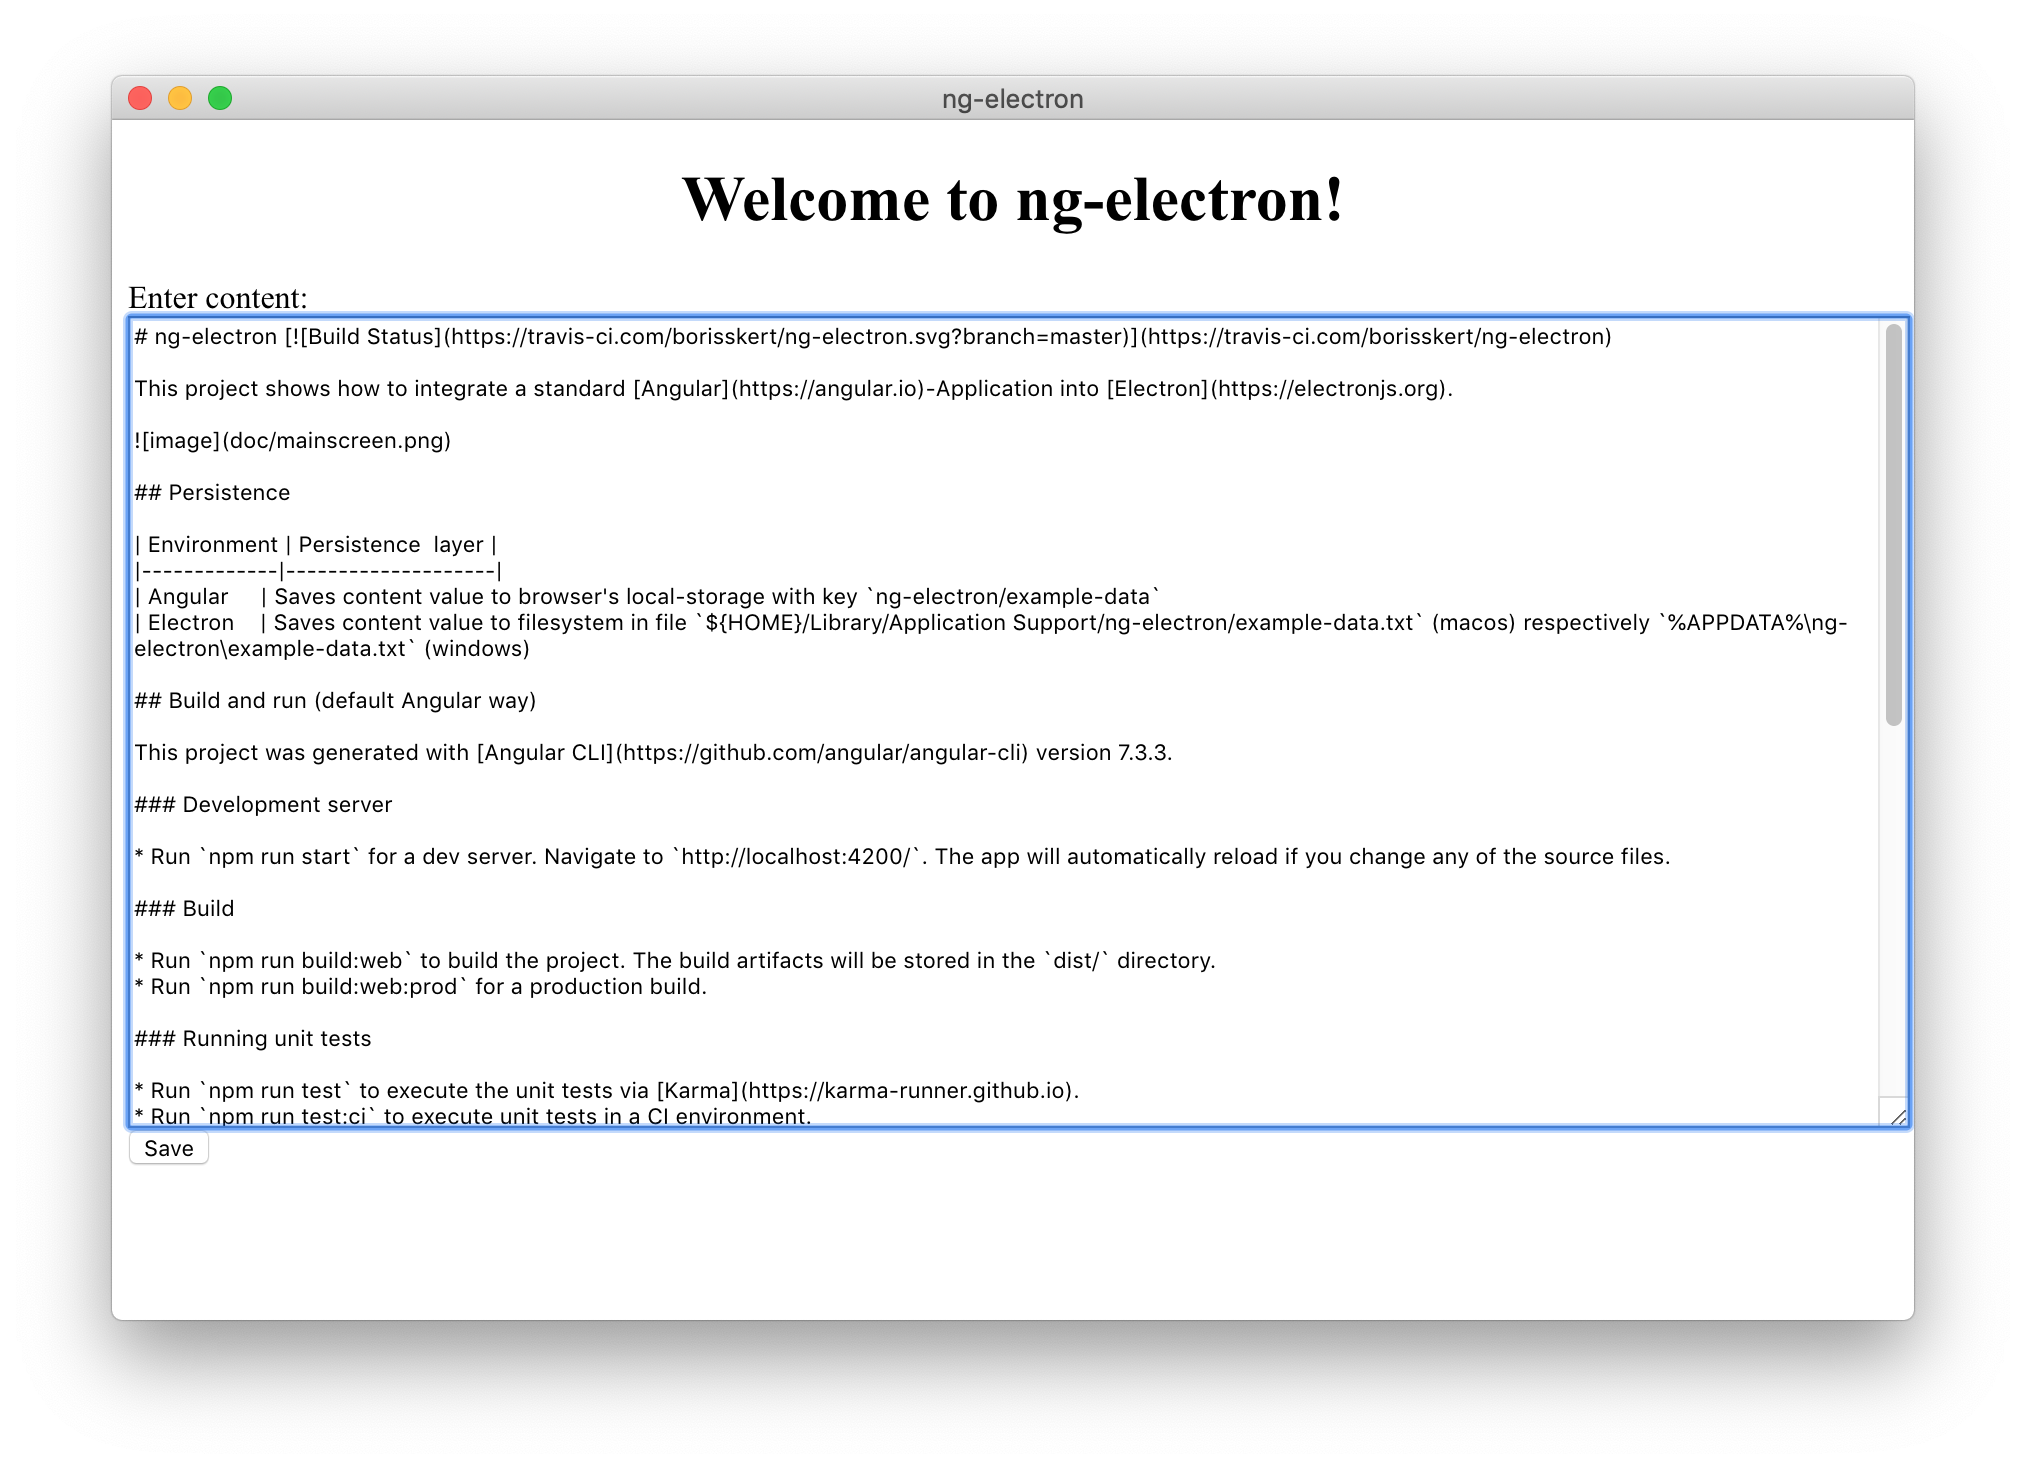
Task: Click the 'Enter content:' label
Action: 218,298
